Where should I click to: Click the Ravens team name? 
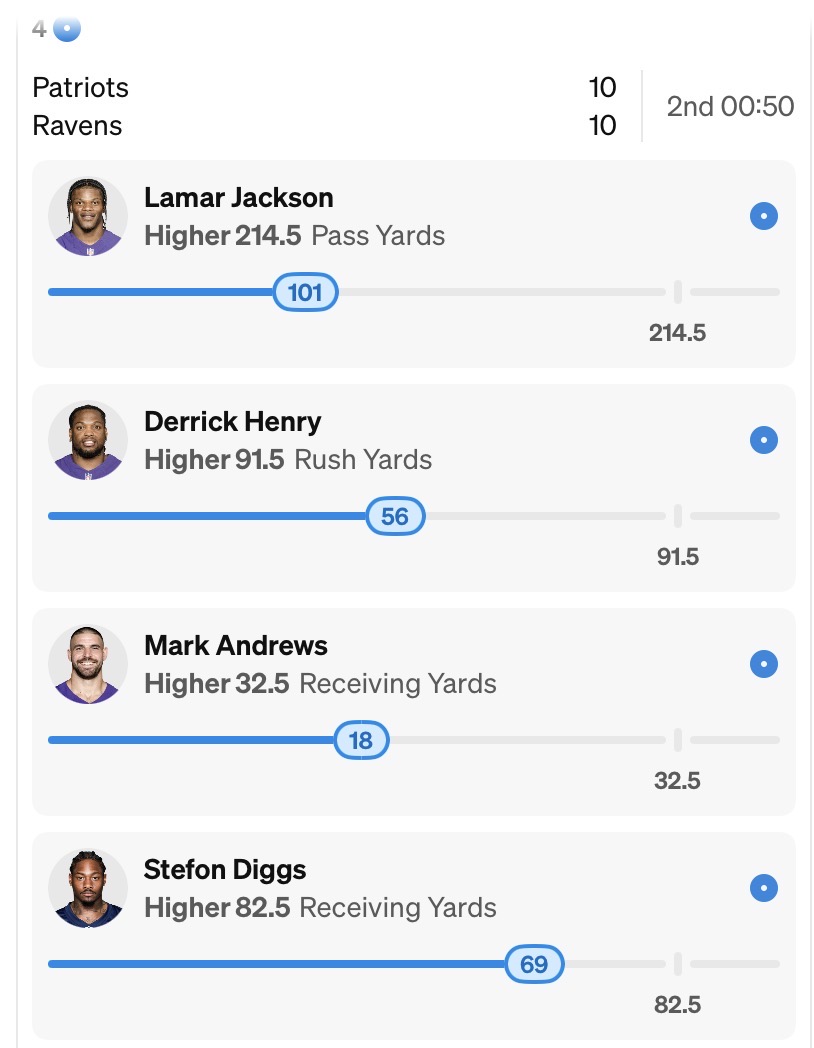point(77,126)
